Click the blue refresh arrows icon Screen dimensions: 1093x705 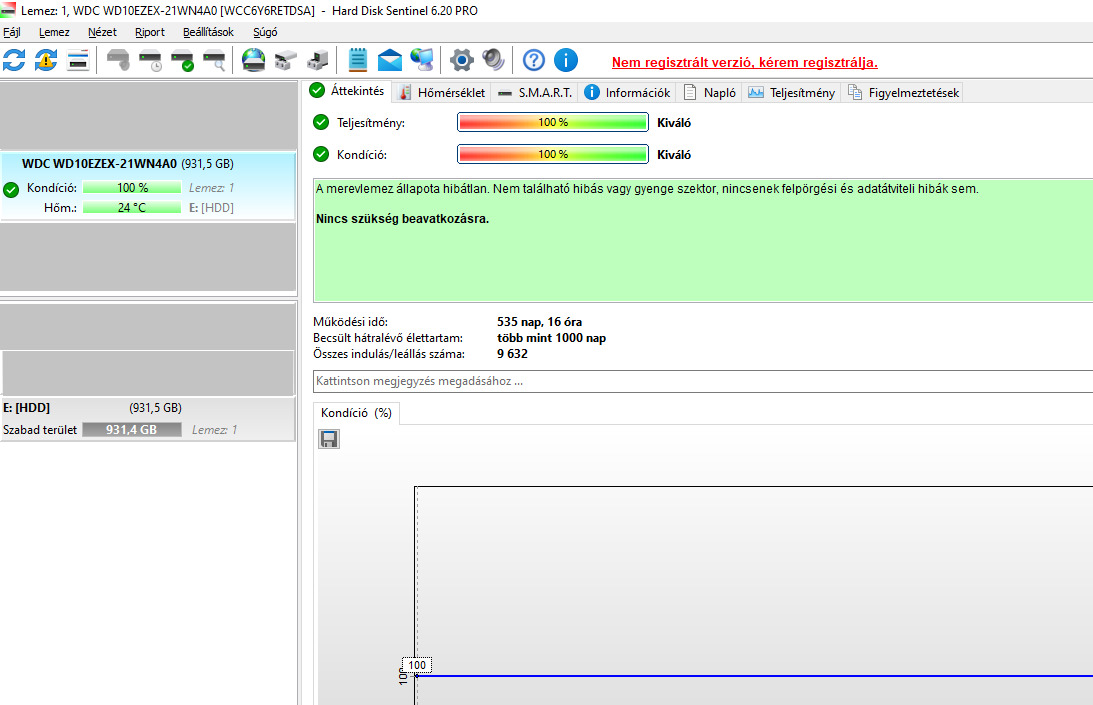point(14,61)
